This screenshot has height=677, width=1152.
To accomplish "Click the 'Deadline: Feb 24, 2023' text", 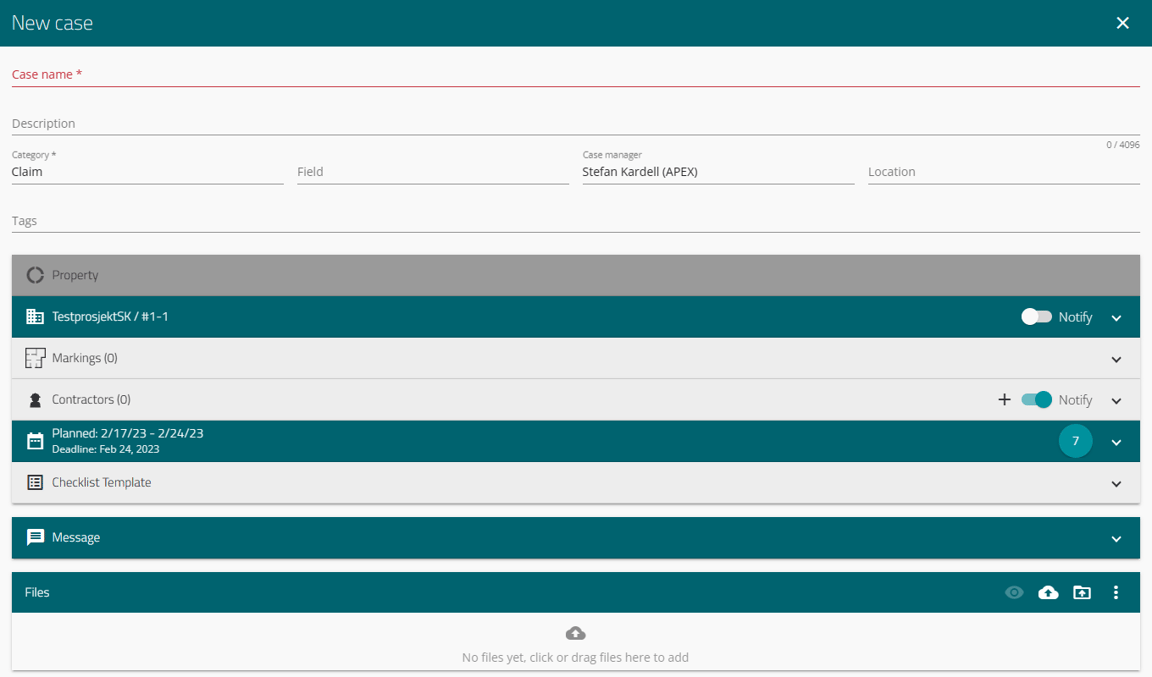I will coord(106,449).
